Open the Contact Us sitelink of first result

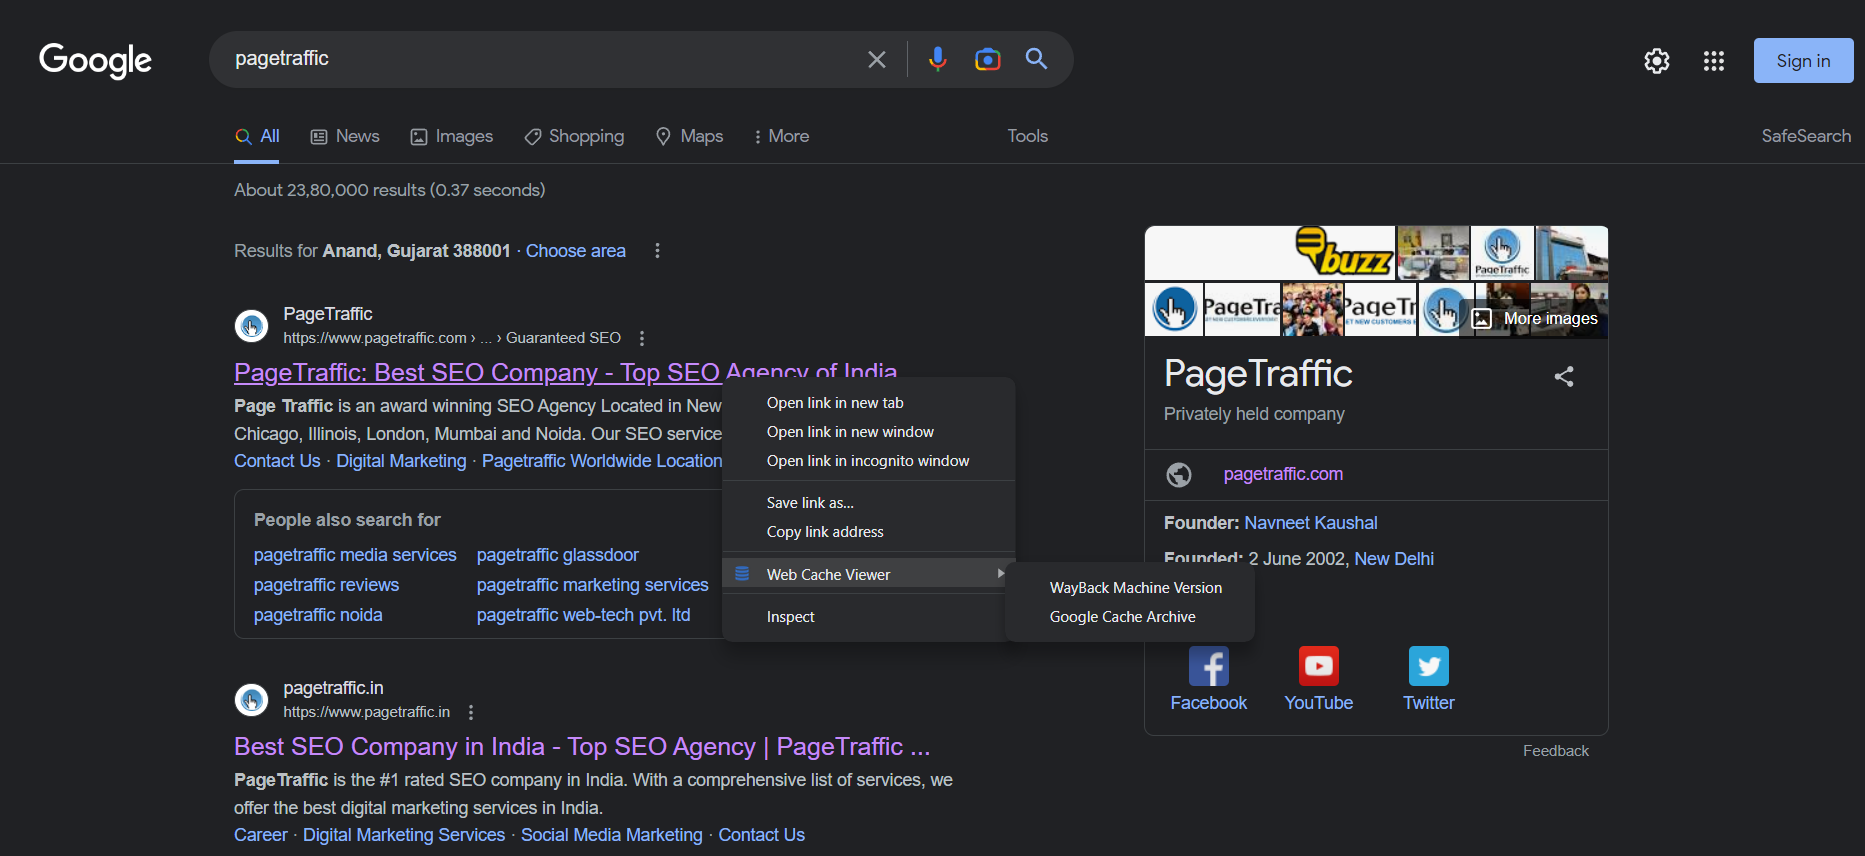(x=277, y=461)
